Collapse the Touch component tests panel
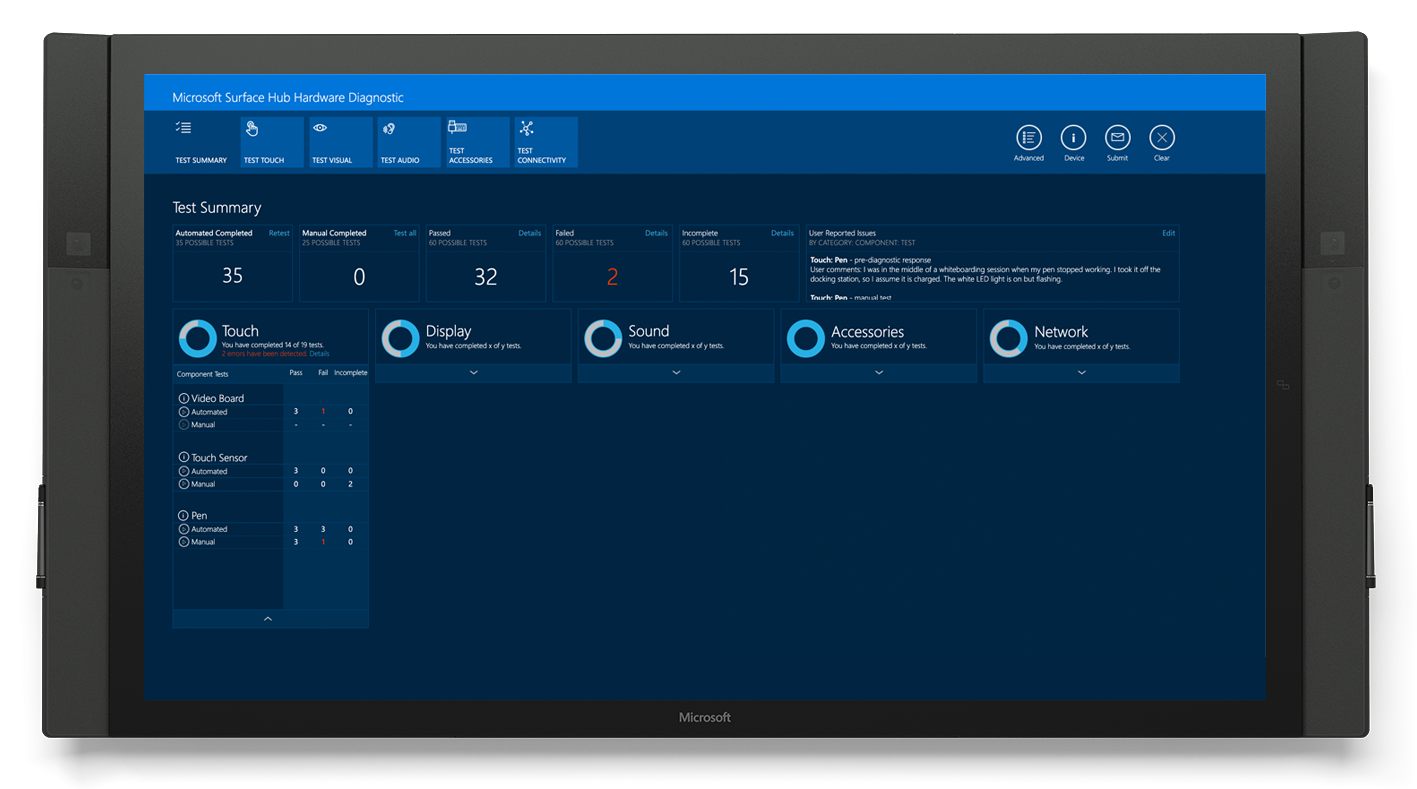Image resolution: width=1417 pixels, height=789 pixels. 270,619
